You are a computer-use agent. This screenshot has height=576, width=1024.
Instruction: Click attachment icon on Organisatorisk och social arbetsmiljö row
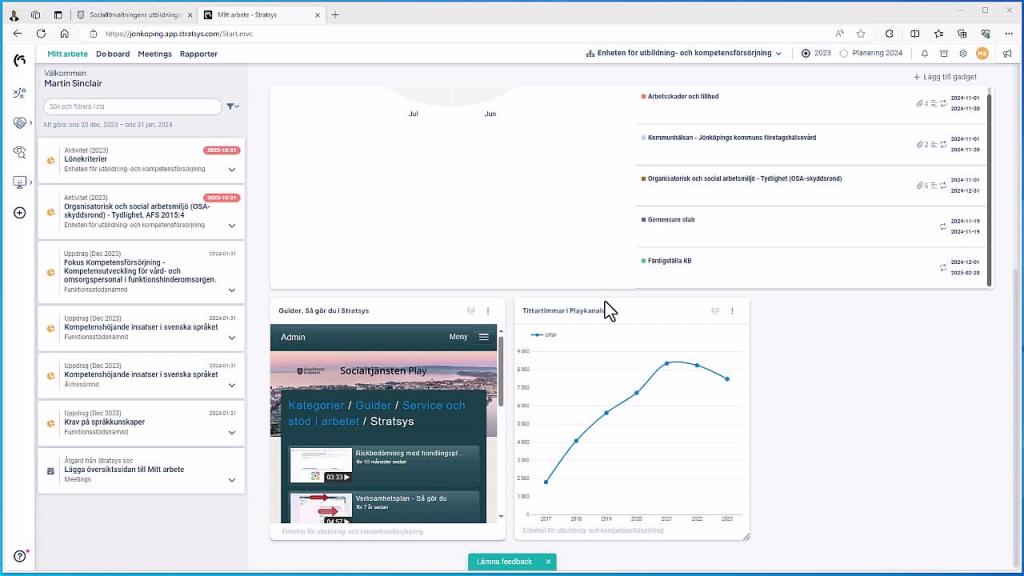pyautogui.click(x=920, y=185)
